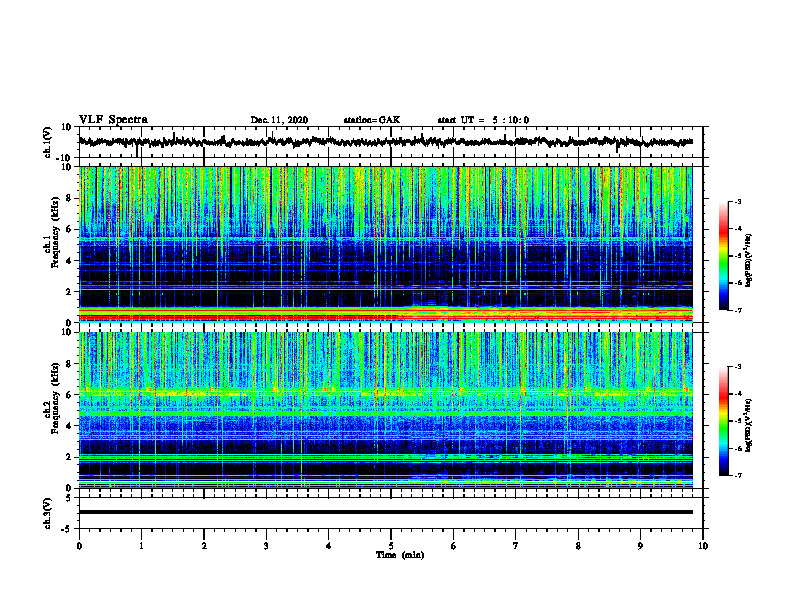Click the "5" minute time-axis tick label
This screenshot has width=792, height=612.
point(391,546)
